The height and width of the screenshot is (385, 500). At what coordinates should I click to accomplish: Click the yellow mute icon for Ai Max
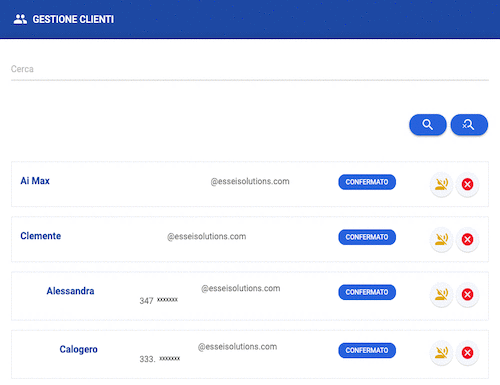coord(441,184)
